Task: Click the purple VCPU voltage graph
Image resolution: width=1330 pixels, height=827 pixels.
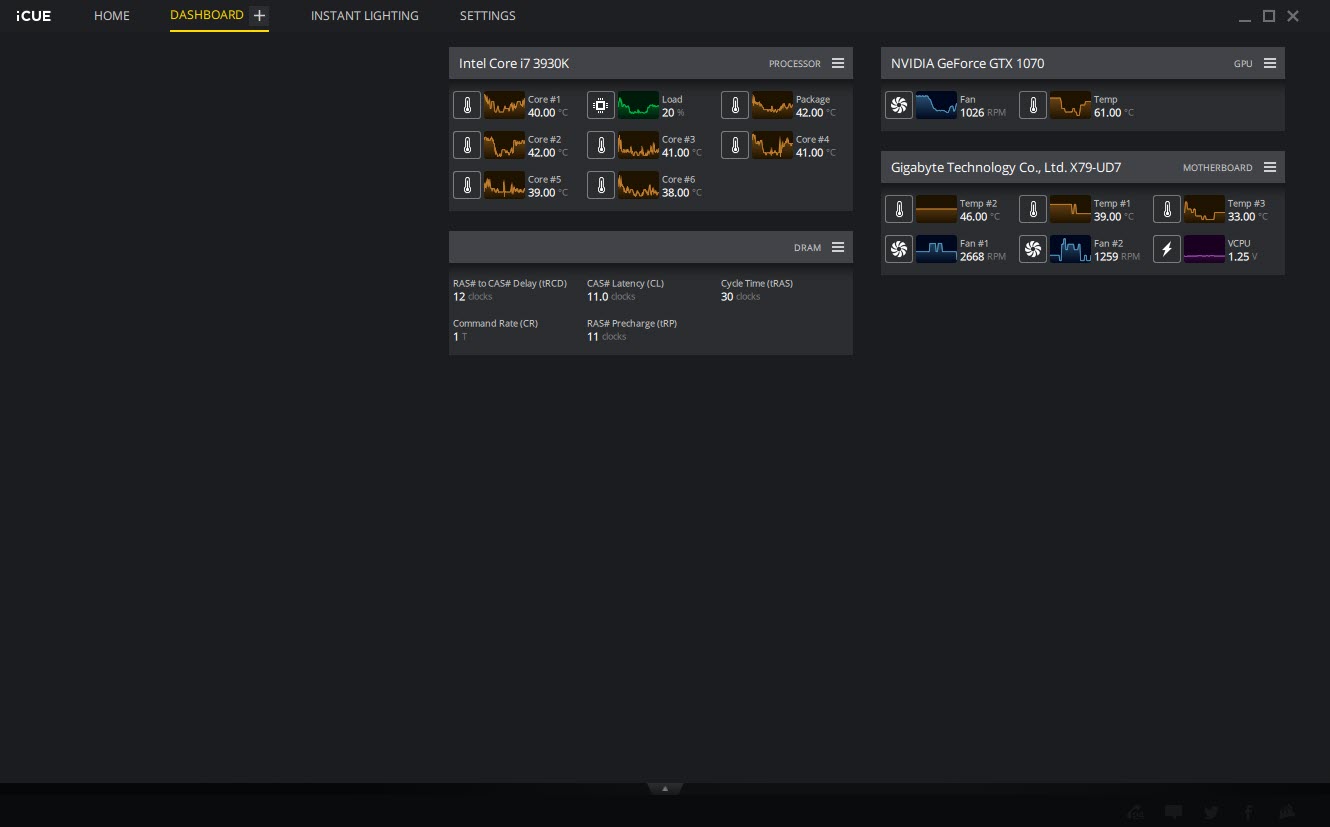Action: pyautogui.click(x=1204, y=249)
